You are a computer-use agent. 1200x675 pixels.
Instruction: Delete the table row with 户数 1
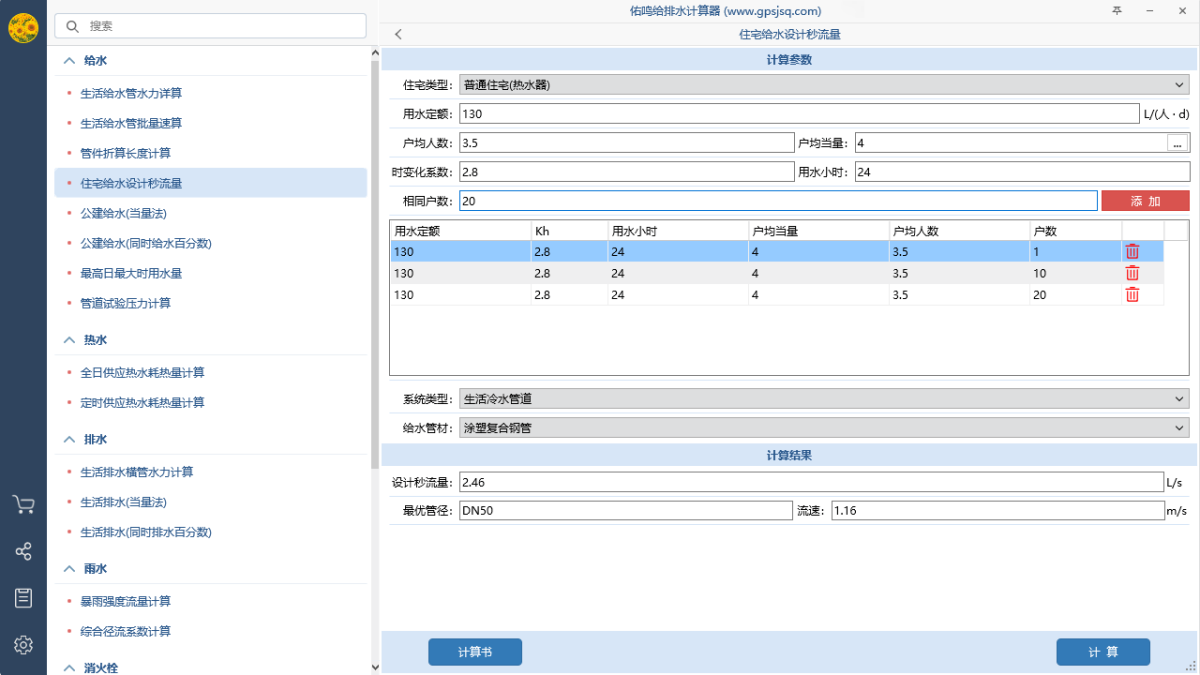click(x=1132, y=252)
